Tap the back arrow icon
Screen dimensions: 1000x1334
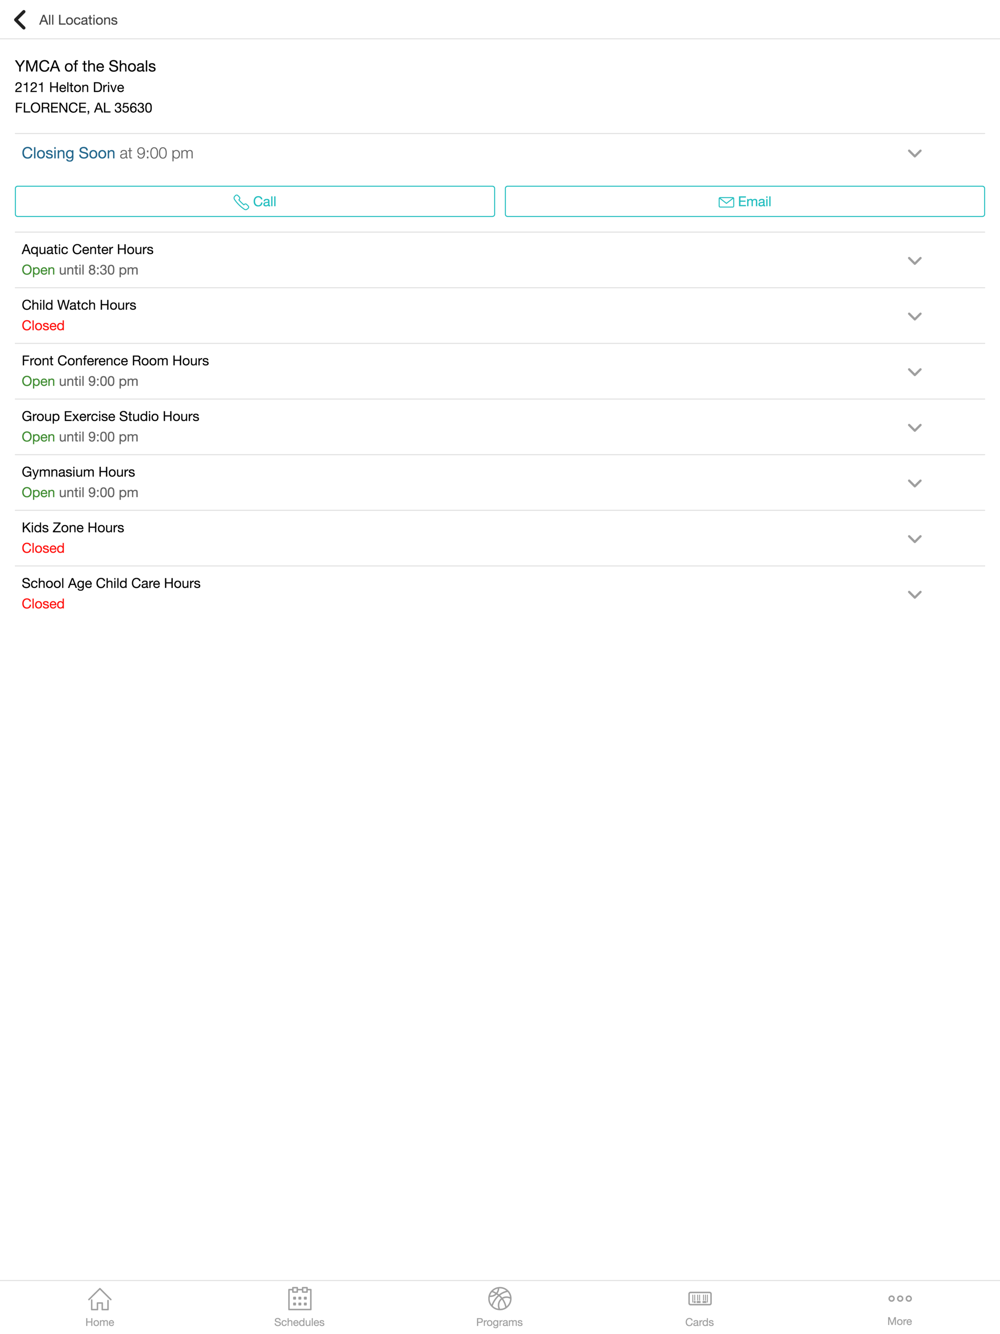[20, 20]
